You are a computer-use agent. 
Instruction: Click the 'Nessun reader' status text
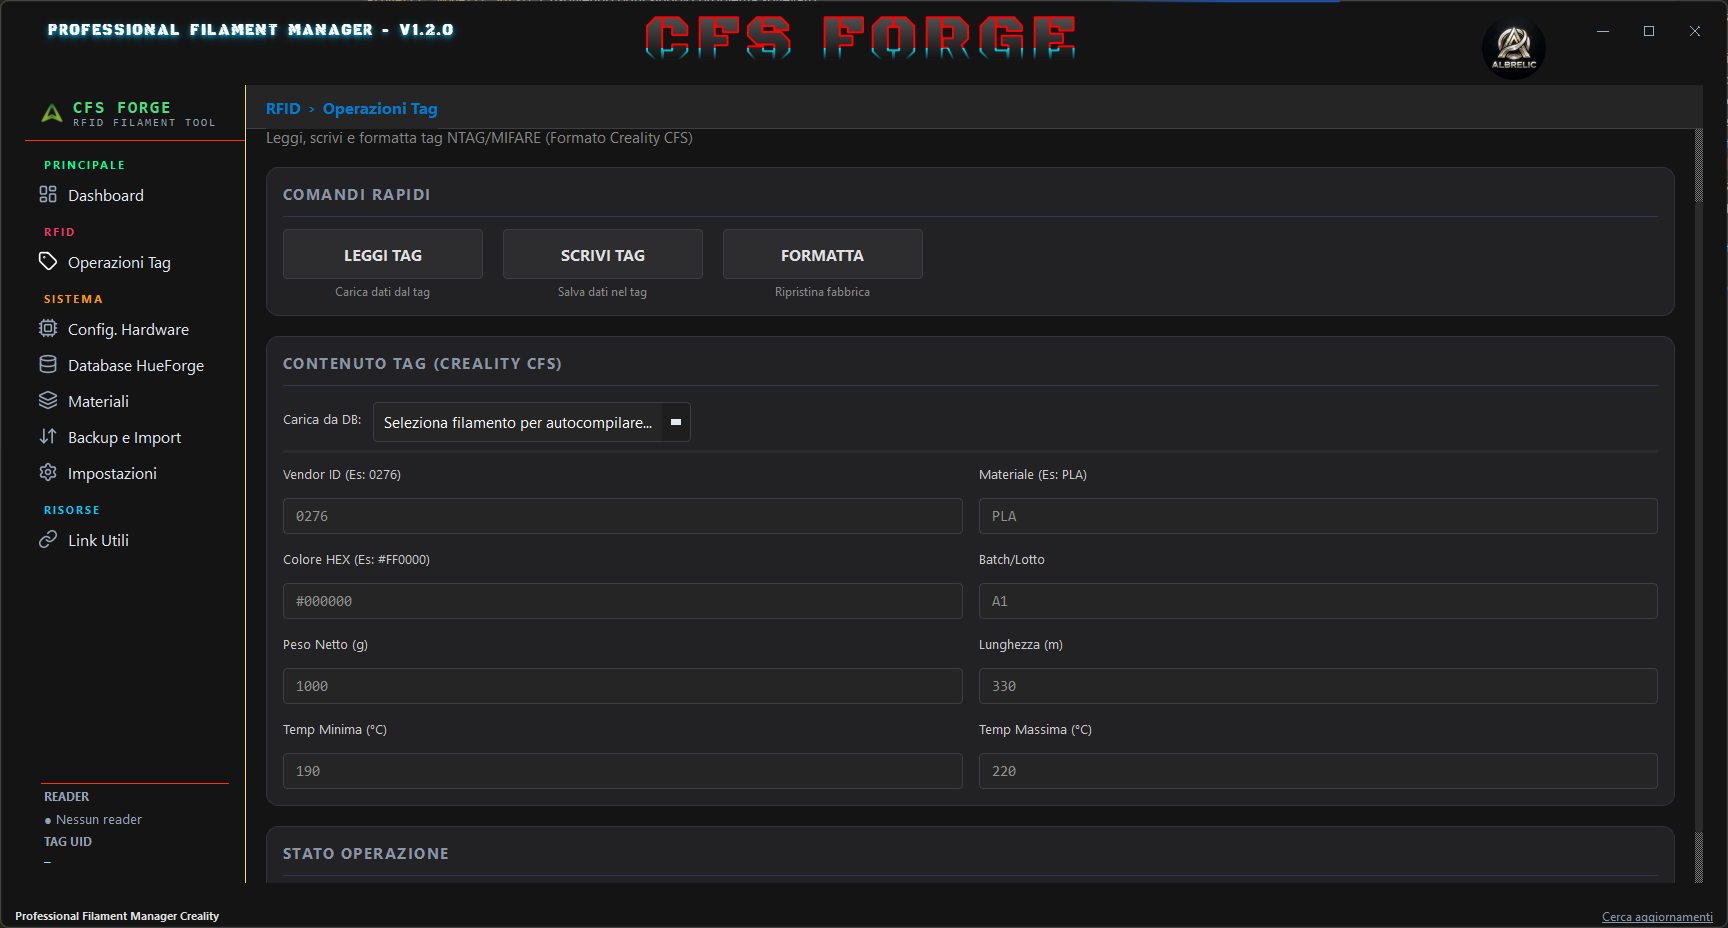tap(99, 820)
